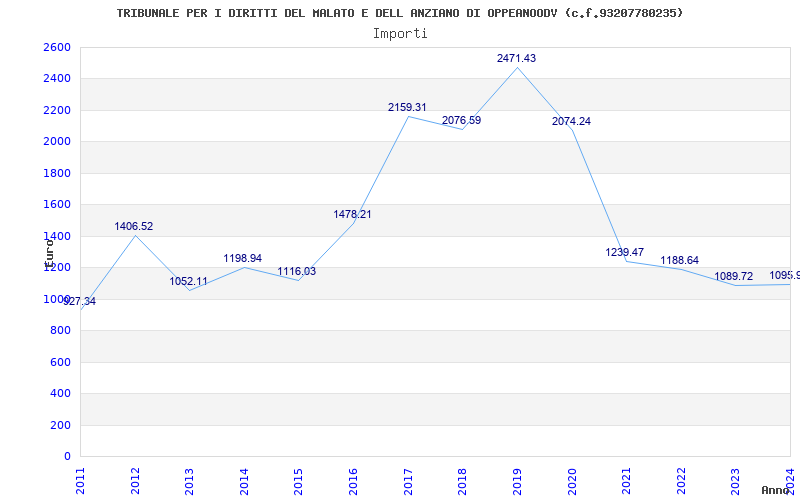
Task: Click the 2016 x-axis year label
Action: pyautogui.click(x=354, y=482)
